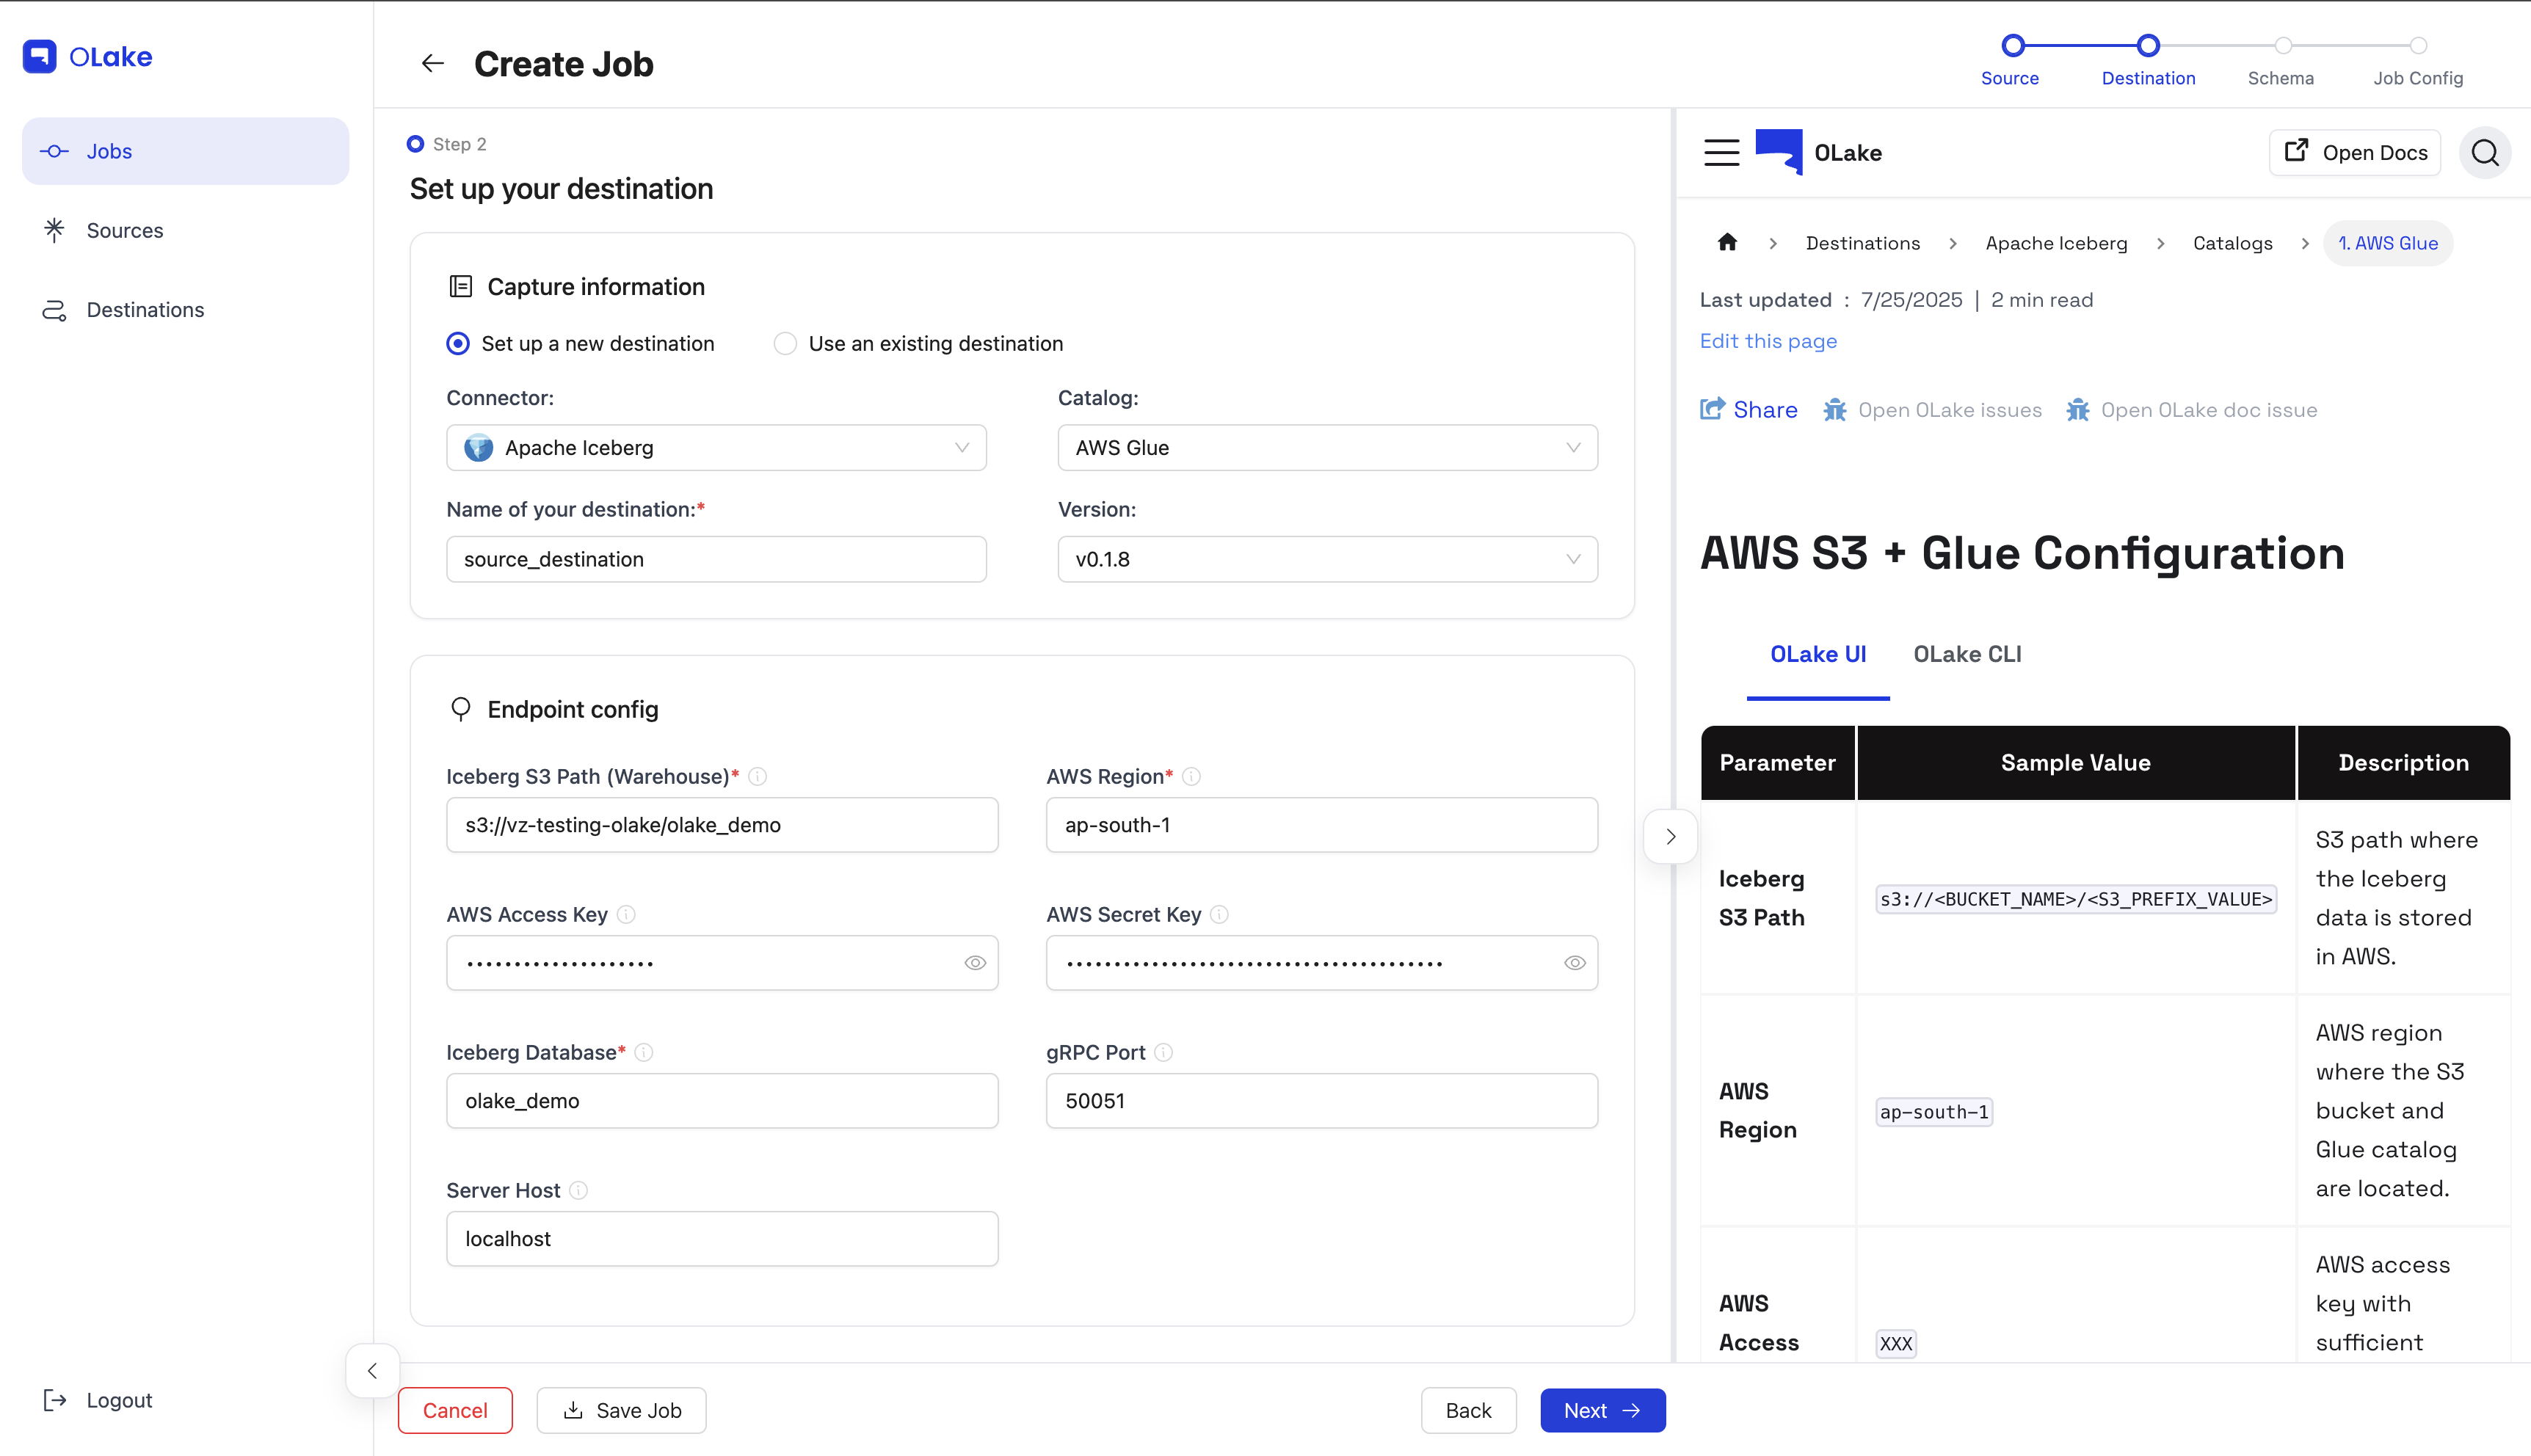Viewport: 2531px width, 1456px height.
Task: Reveal AWS Secret Key with eye icon
Action: (x=1574, y=963)
